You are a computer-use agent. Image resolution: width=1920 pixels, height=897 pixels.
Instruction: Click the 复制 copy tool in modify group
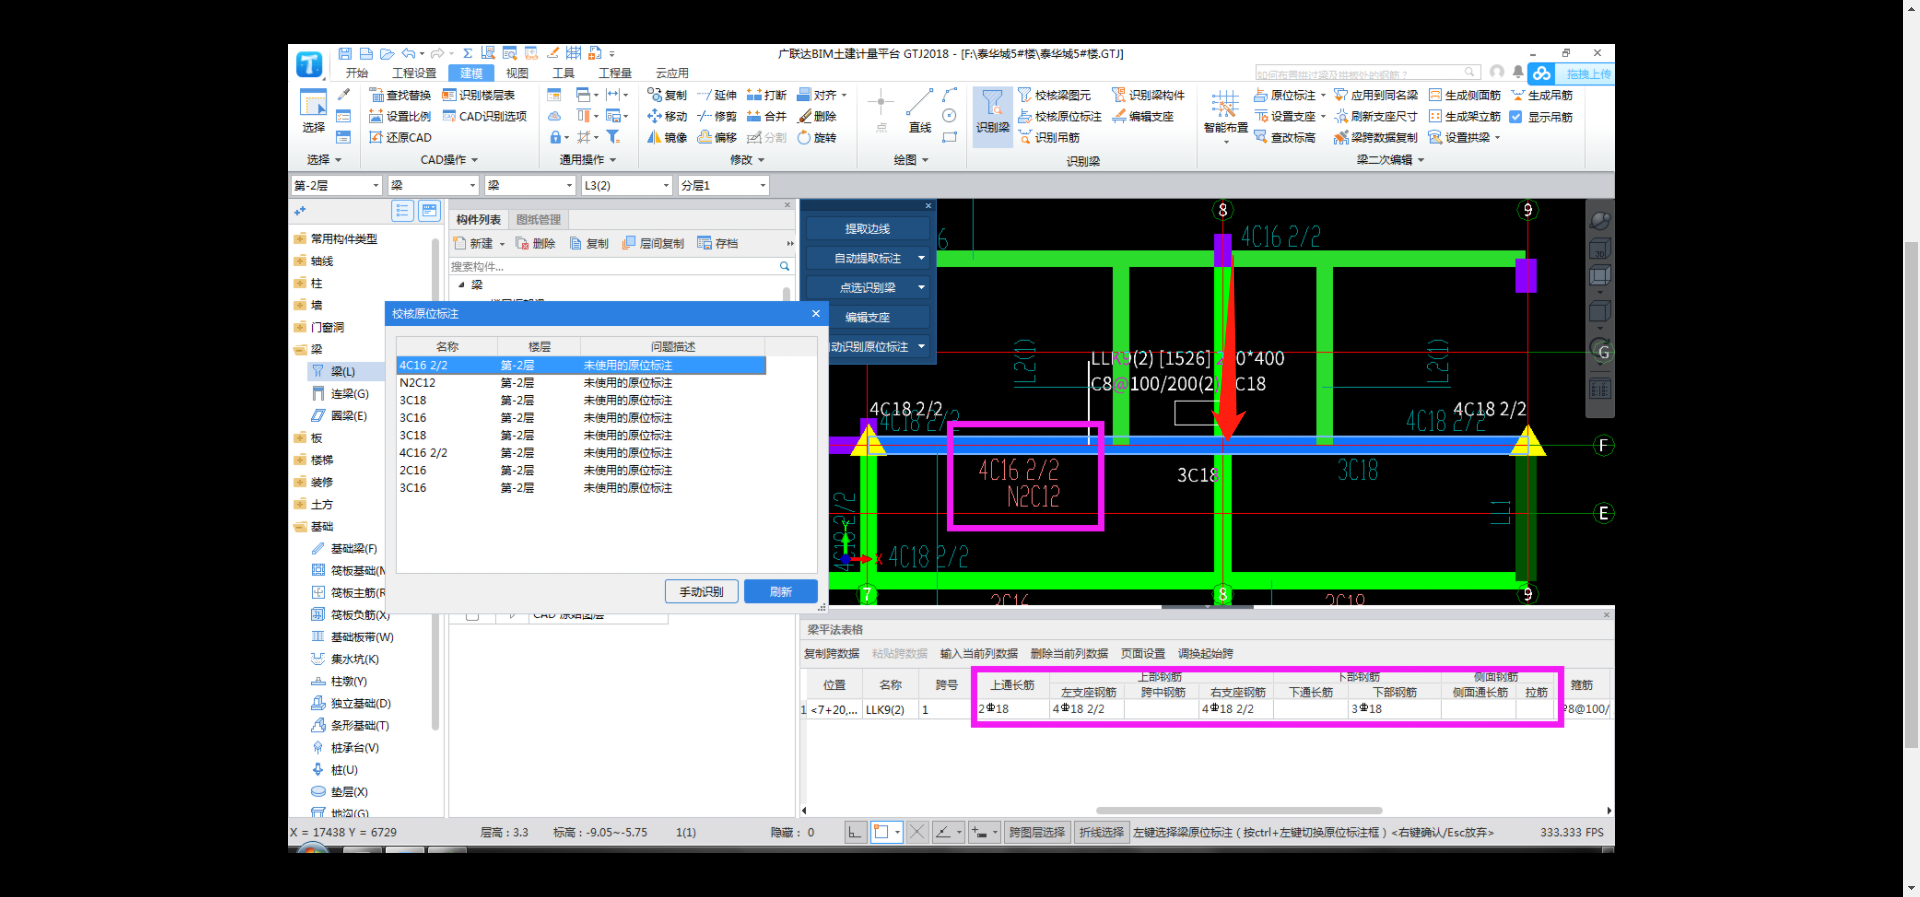point(667,95)
